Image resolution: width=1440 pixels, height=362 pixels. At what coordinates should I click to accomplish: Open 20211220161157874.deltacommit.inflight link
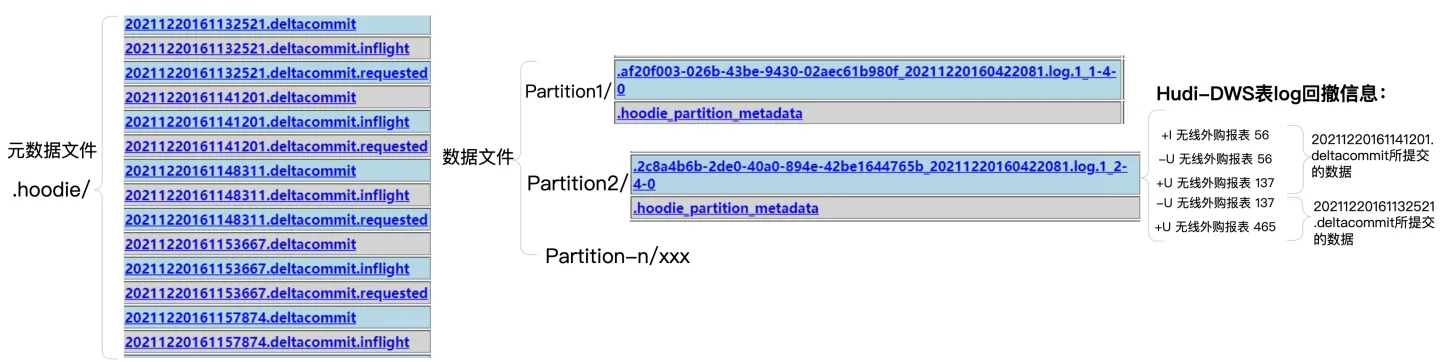click(x=267, y=342)
